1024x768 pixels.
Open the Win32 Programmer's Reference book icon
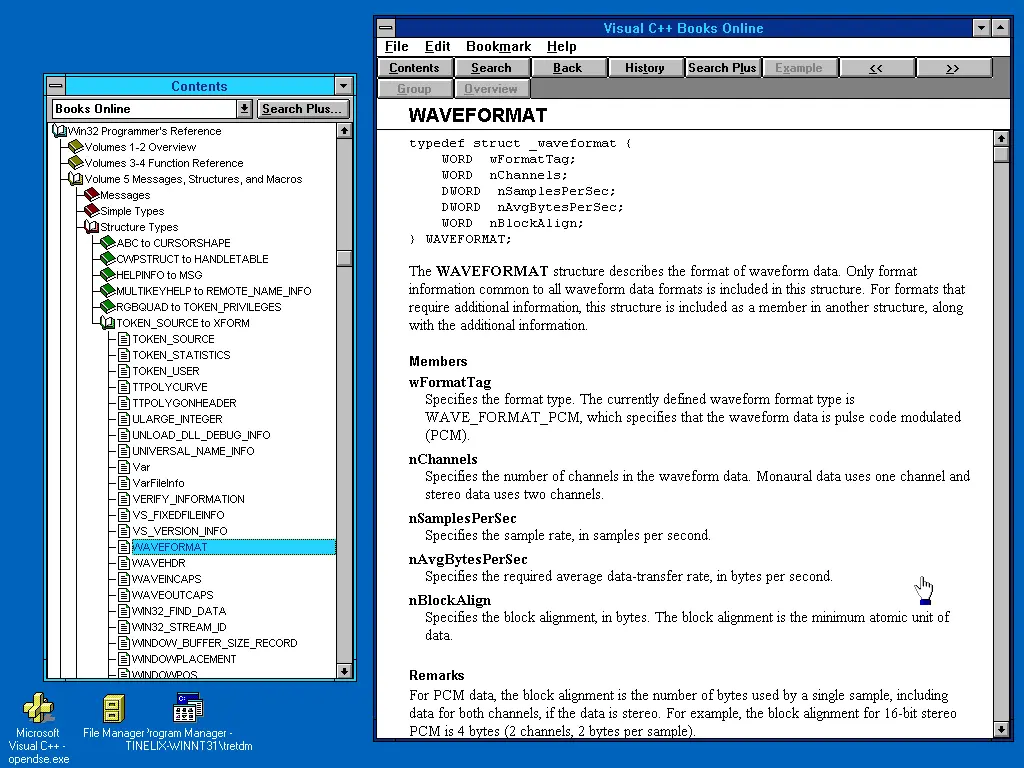(59, 131)
